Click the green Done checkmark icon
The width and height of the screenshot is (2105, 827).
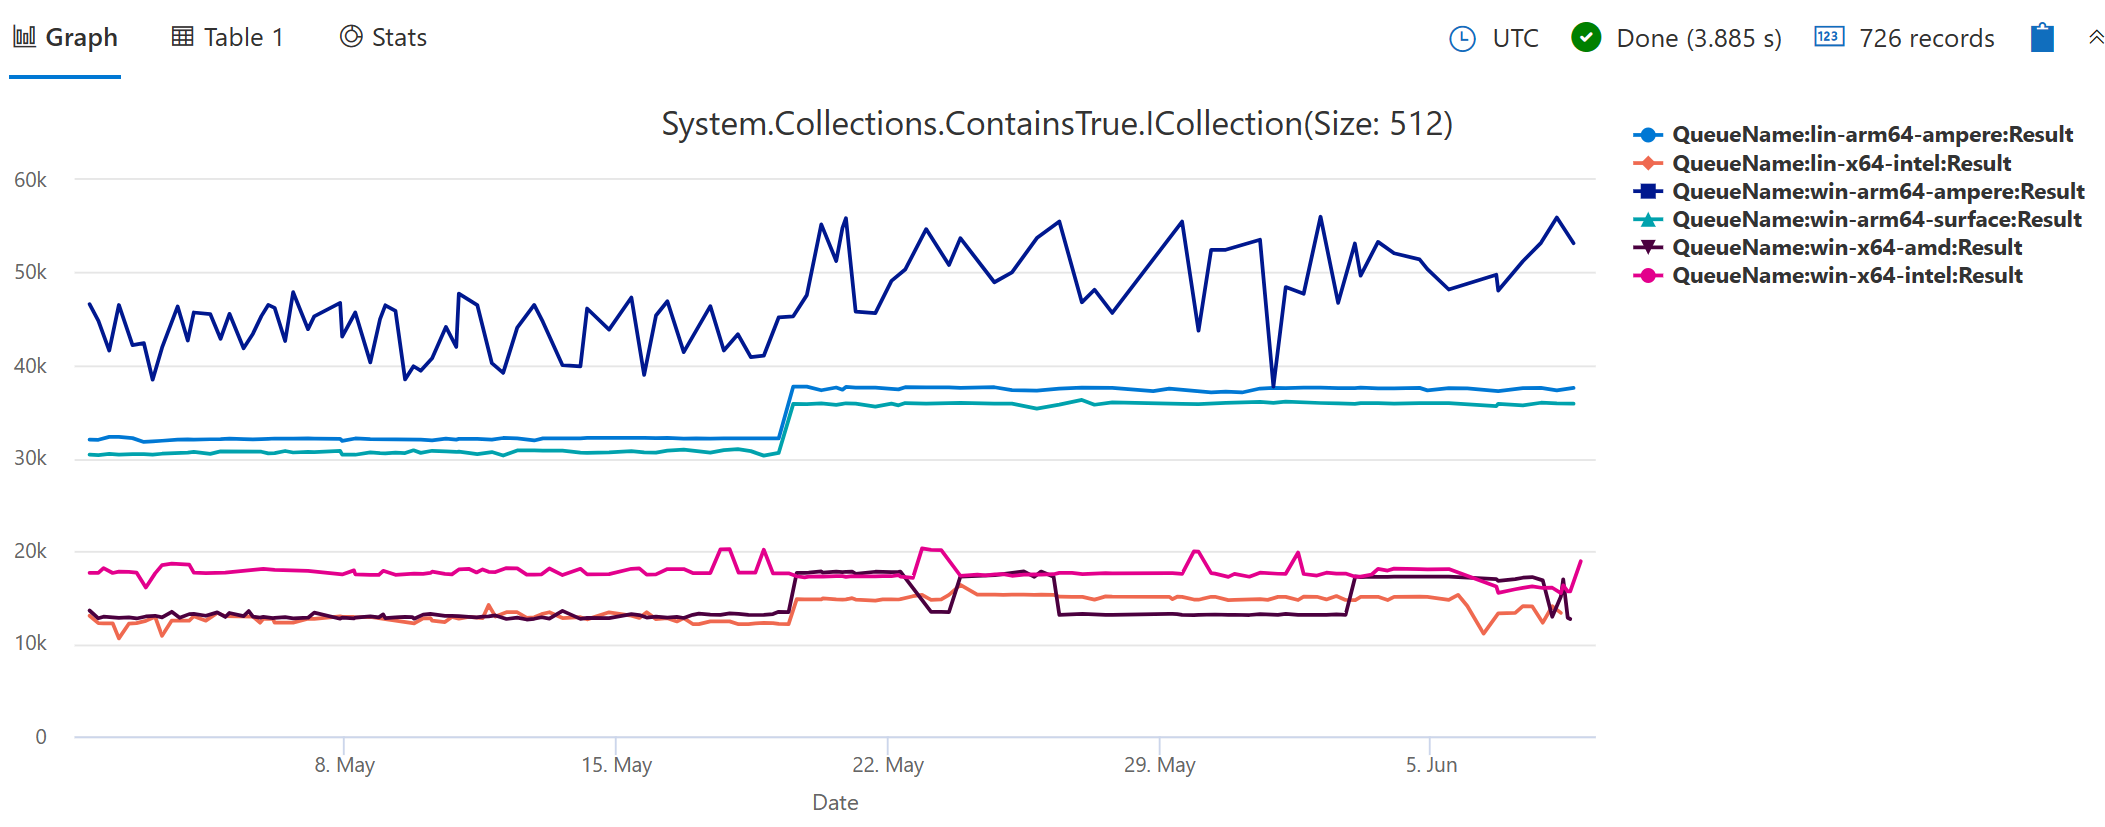click(1587, 37)
